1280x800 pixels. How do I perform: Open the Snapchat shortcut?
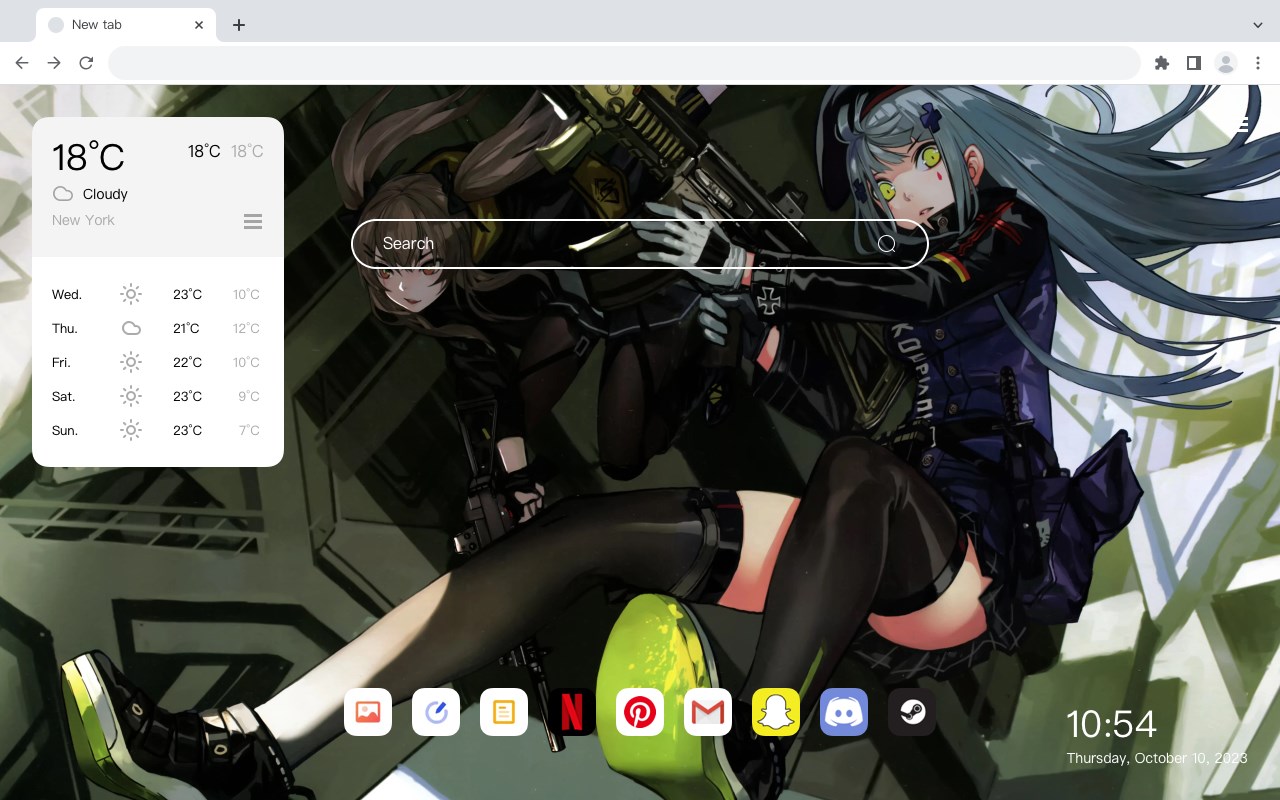click(776, 712)
